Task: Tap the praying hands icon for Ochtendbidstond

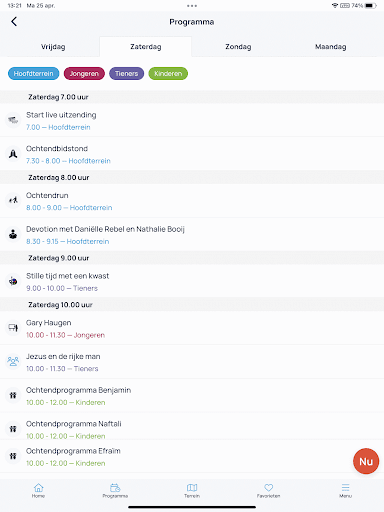Action: (x=13, y=154)
